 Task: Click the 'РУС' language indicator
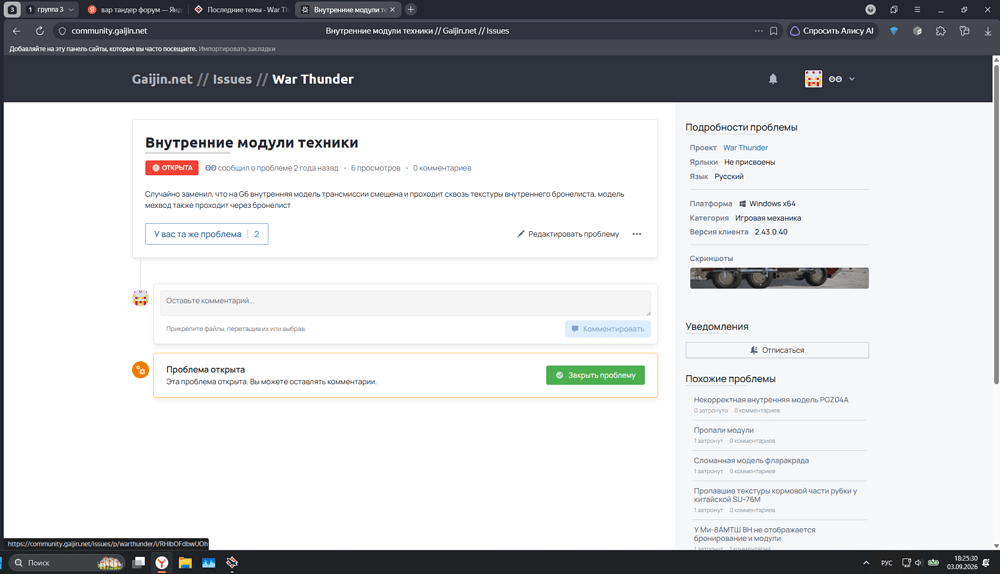886,563
